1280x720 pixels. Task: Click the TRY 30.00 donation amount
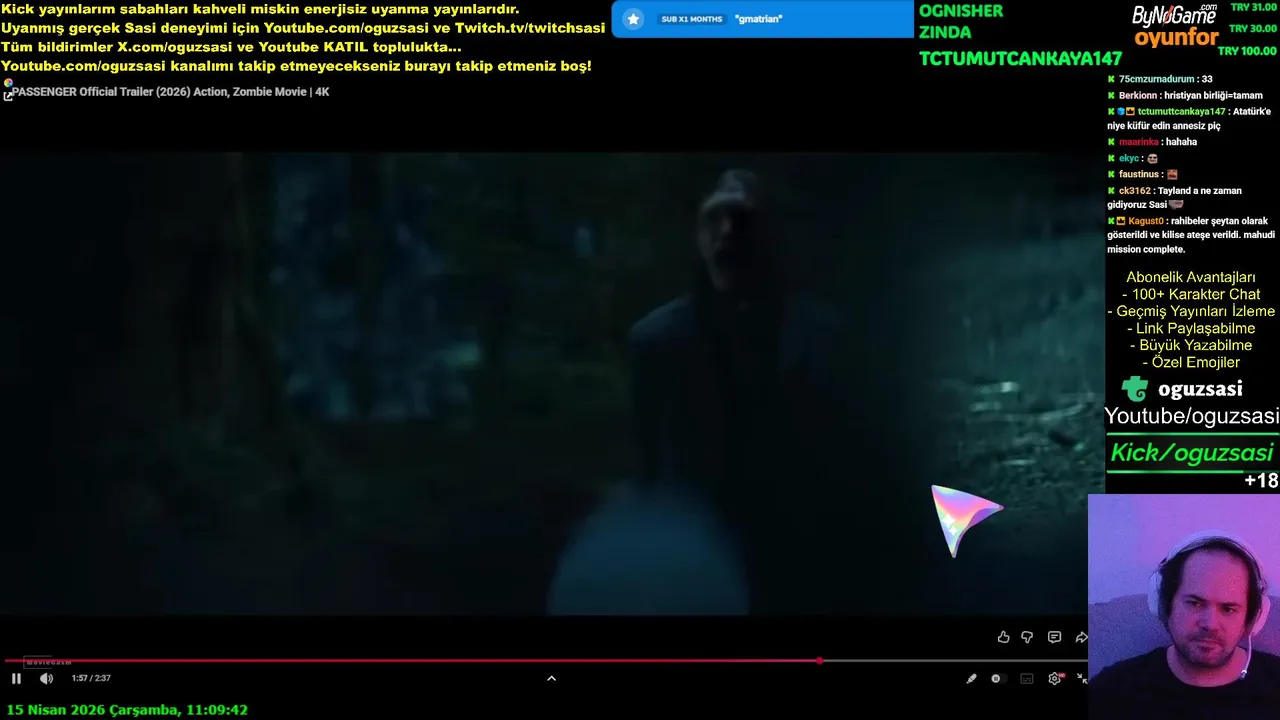coord(1253,29)
